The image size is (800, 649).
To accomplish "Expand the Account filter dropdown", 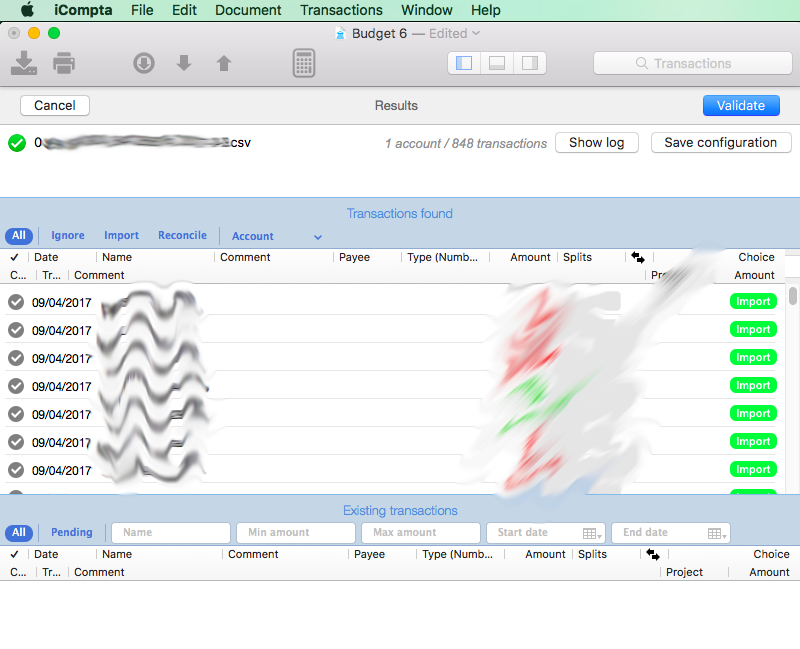I will (x=276, y=236).
